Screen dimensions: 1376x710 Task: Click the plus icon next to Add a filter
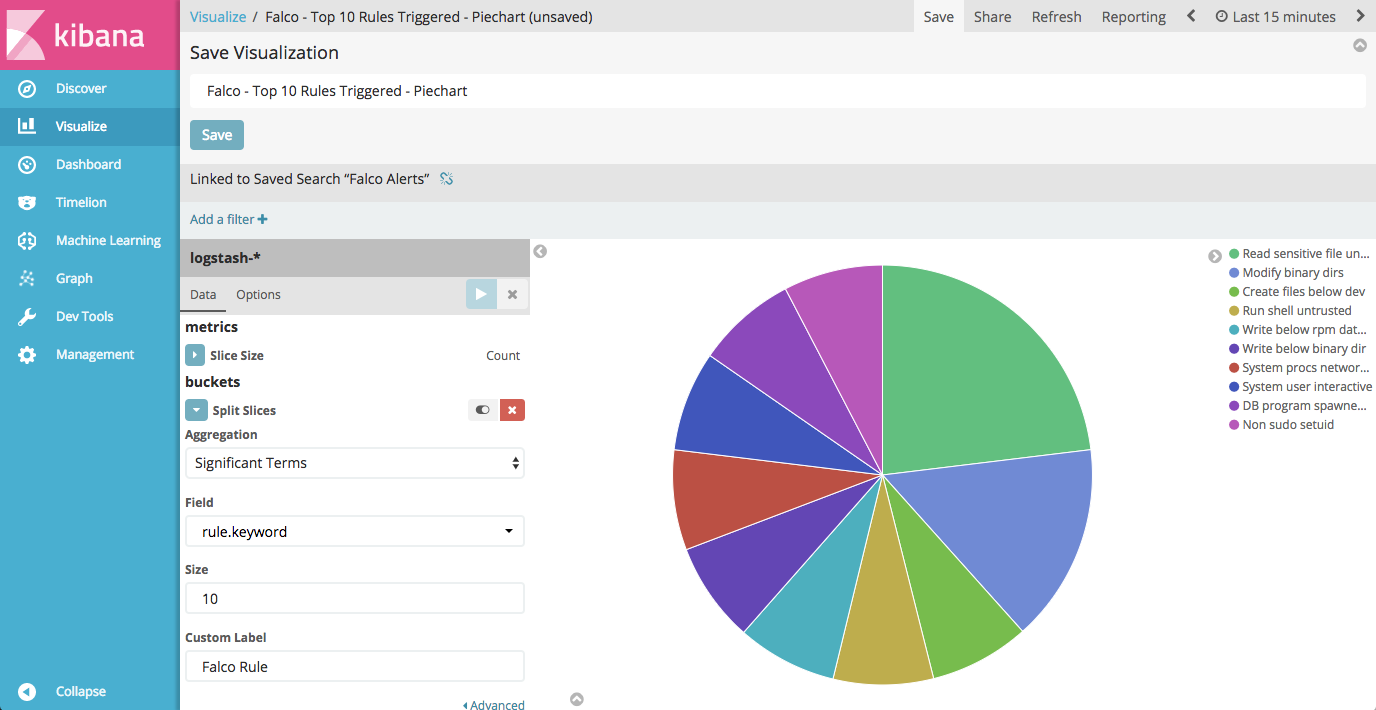coord(262,219)
